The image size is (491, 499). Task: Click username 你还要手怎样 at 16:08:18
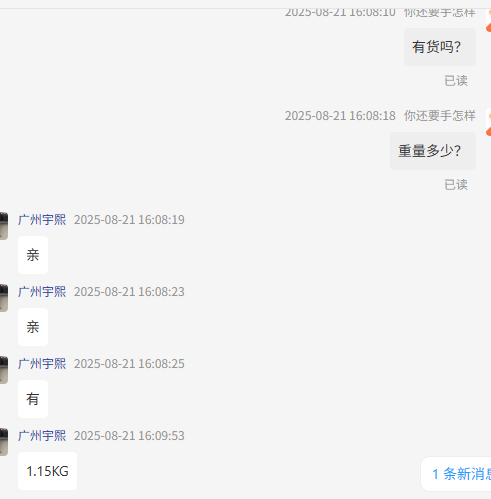(440, 116)
